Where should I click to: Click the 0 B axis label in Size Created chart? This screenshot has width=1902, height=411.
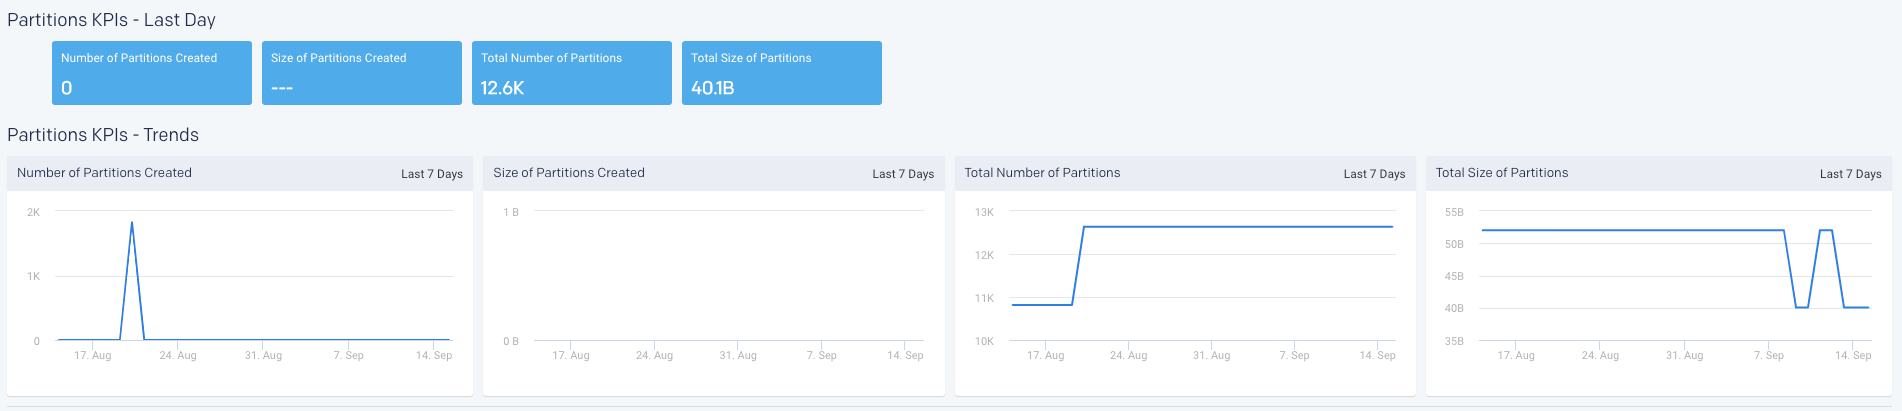(x=511, y=341)
